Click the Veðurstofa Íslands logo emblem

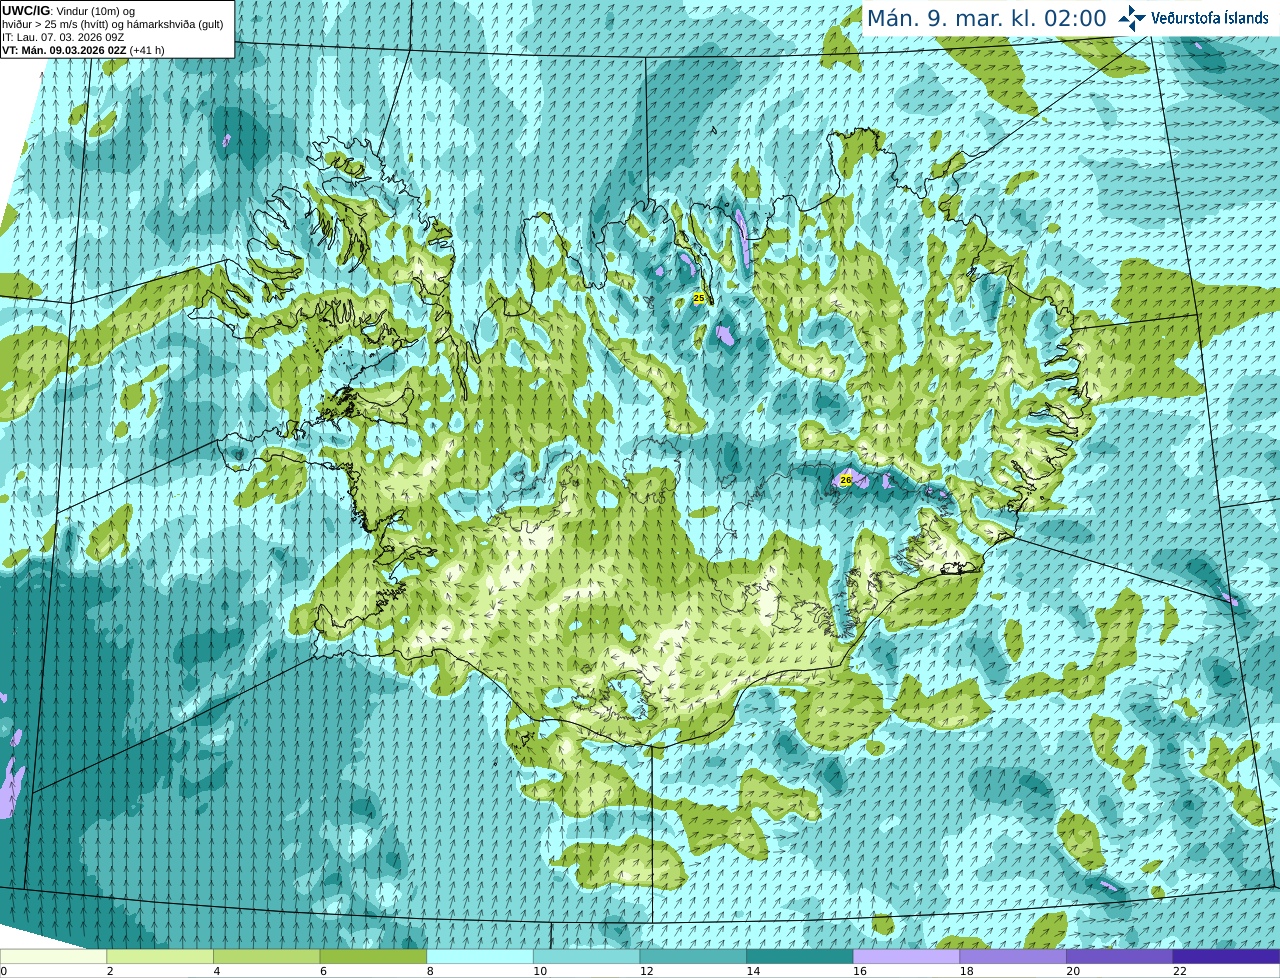click(x=1132, y=18)
